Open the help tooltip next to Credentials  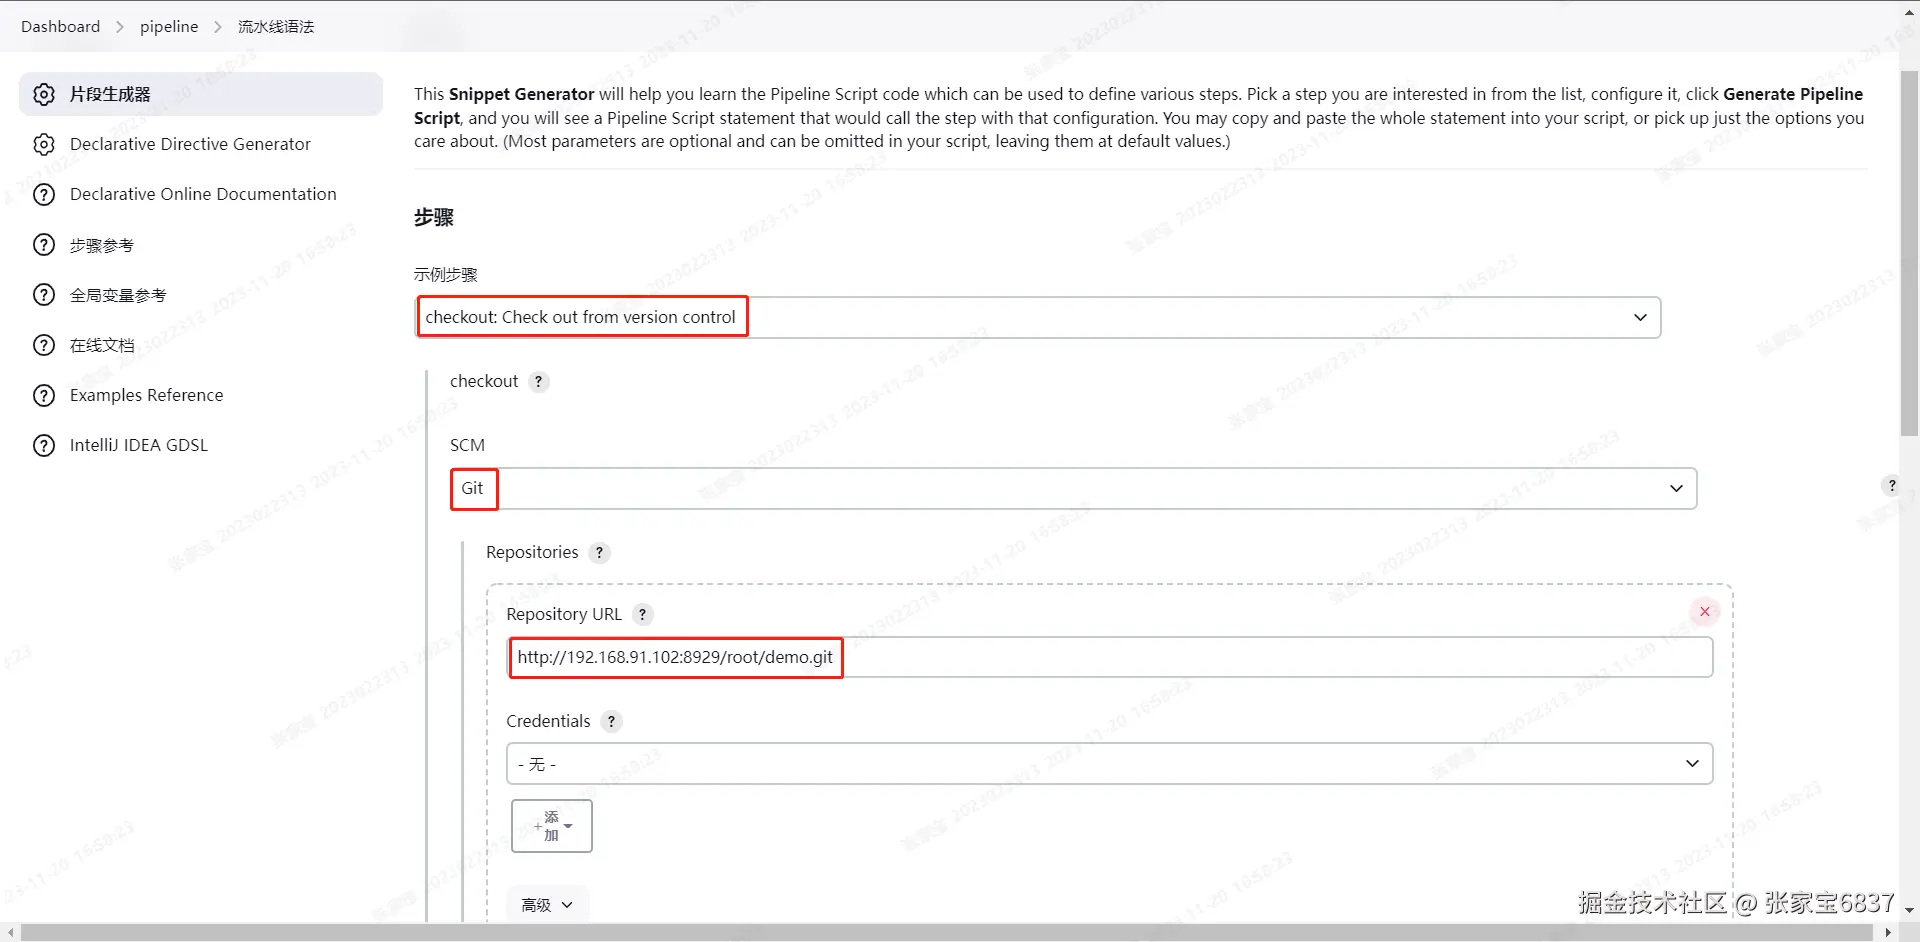(611, 721)
